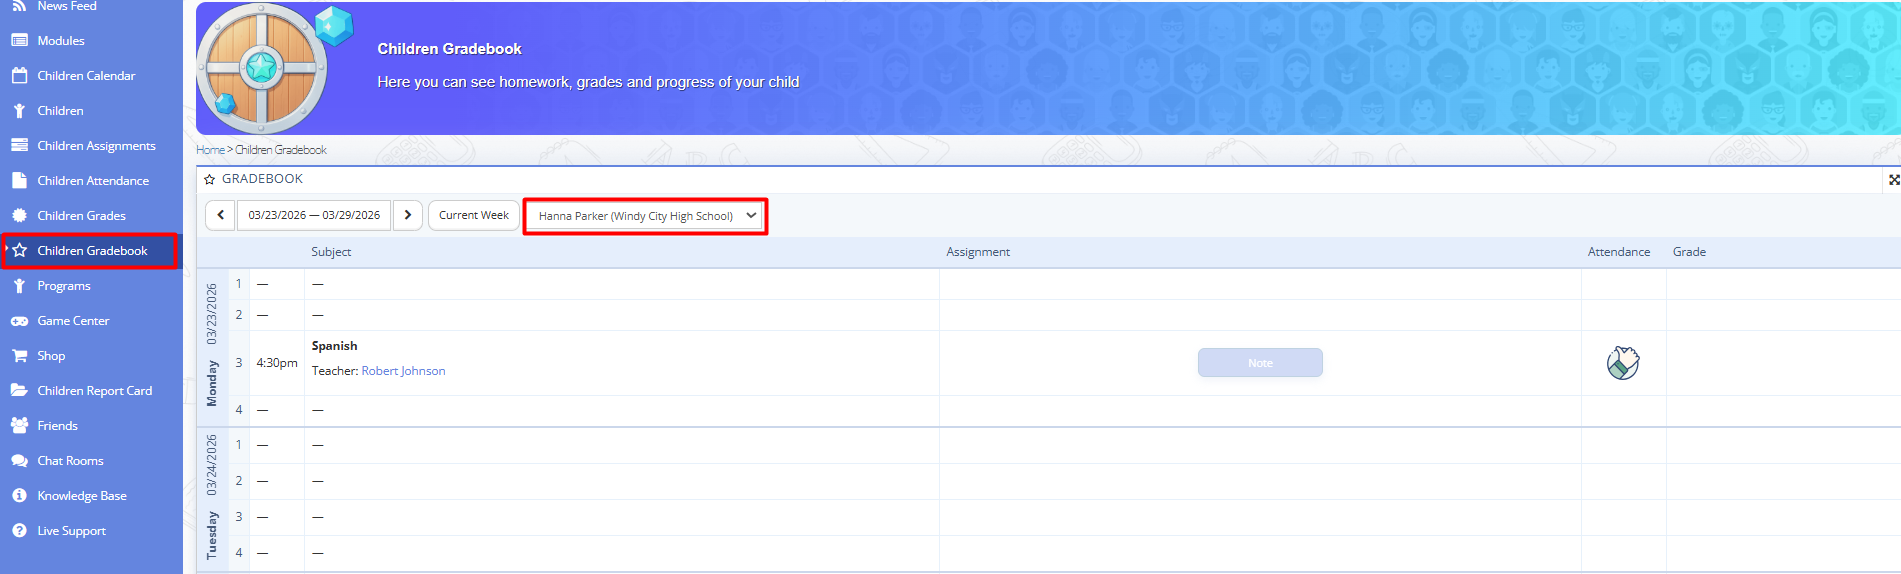1901x574 pixels.
Task: Open the Hanna Parker student dropdown
Action: pos(646,216)
